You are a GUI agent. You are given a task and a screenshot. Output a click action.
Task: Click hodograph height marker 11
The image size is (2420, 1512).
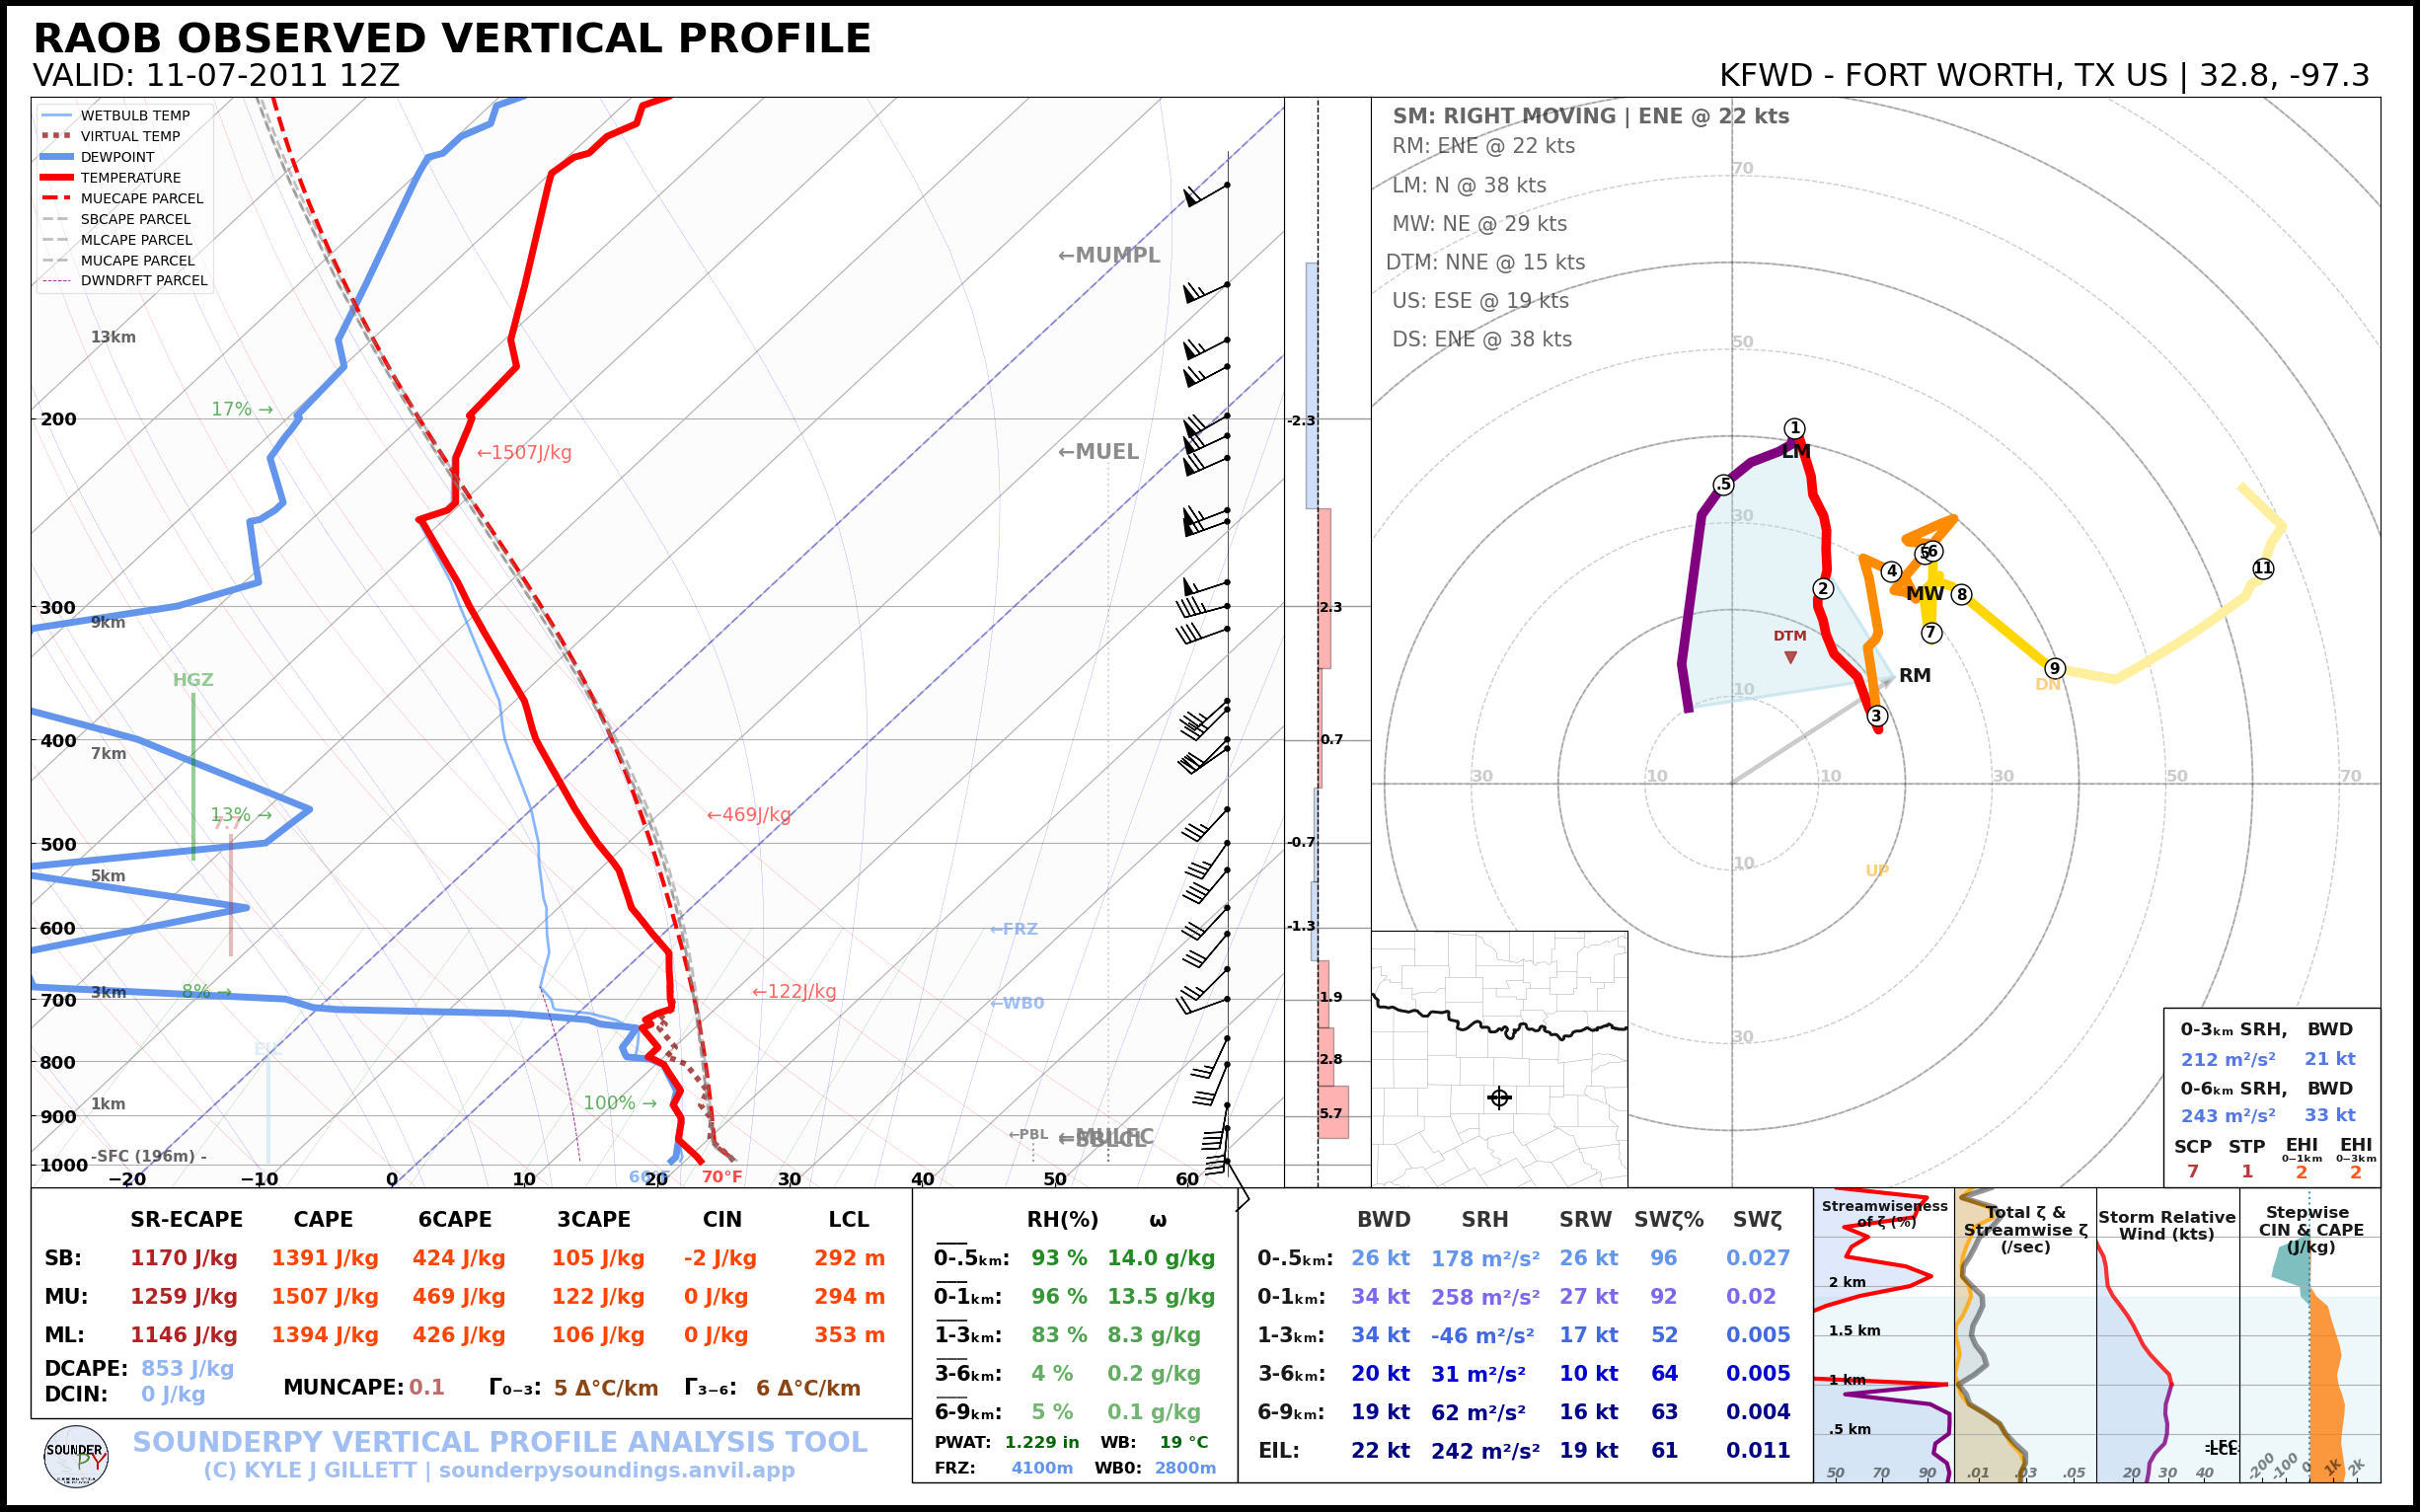pyautogui.click(x=2263, y=568)
